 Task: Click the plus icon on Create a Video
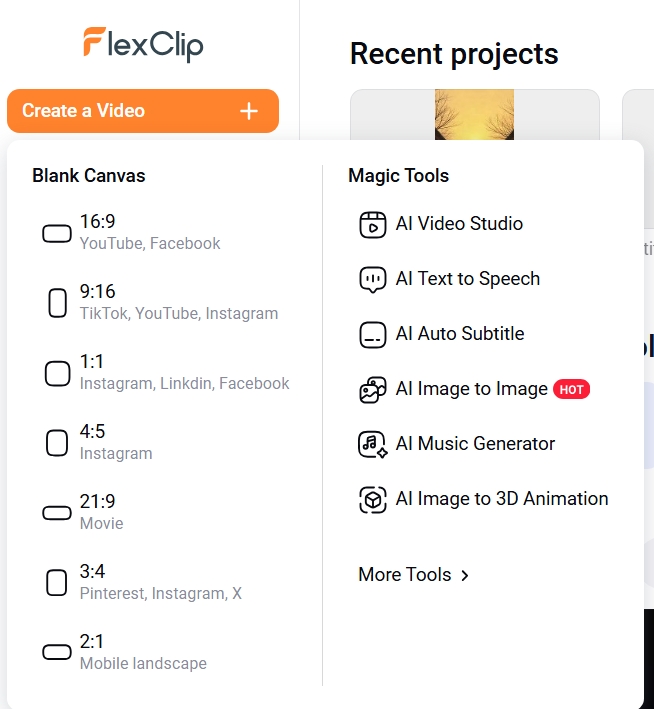click(249, 111)
